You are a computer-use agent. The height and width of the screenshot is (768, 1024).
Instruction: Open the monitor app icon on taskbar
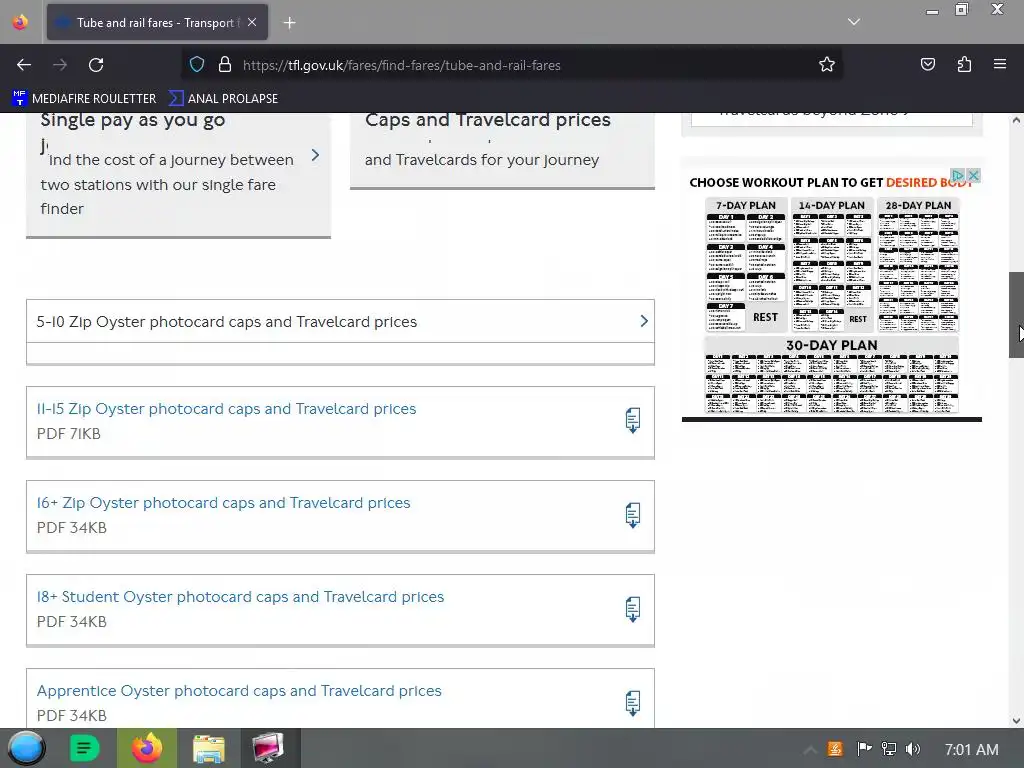point(268,748)
